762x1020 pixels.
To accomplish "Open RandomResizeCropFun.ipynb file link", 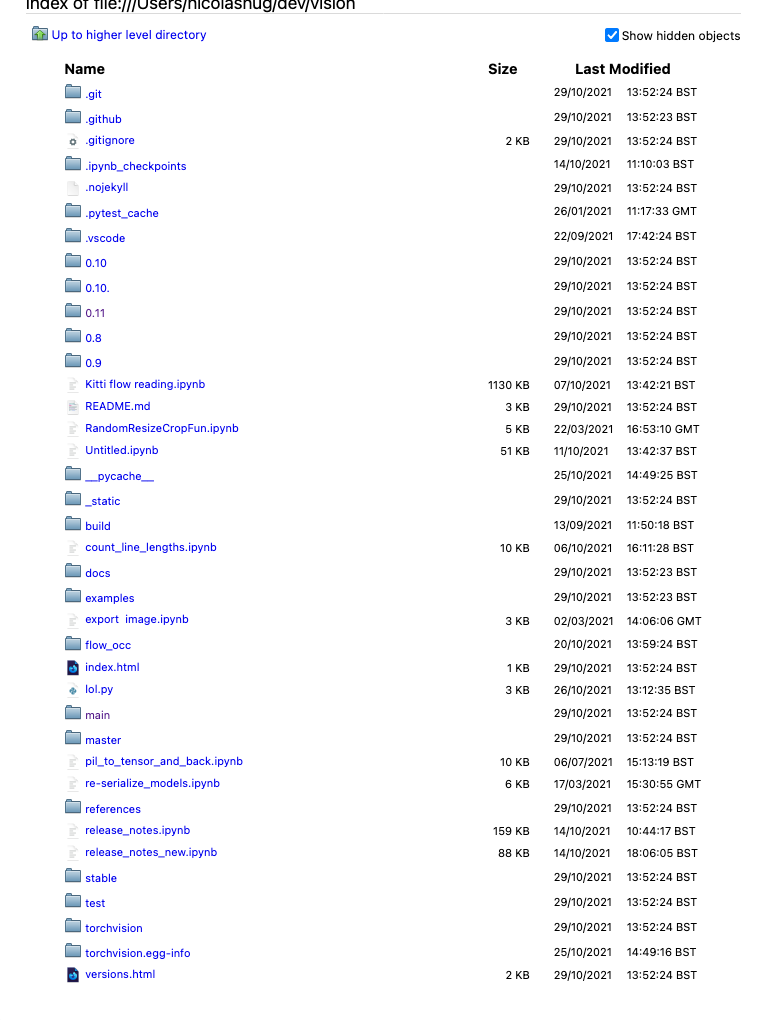I will click(x=161, y=428).
